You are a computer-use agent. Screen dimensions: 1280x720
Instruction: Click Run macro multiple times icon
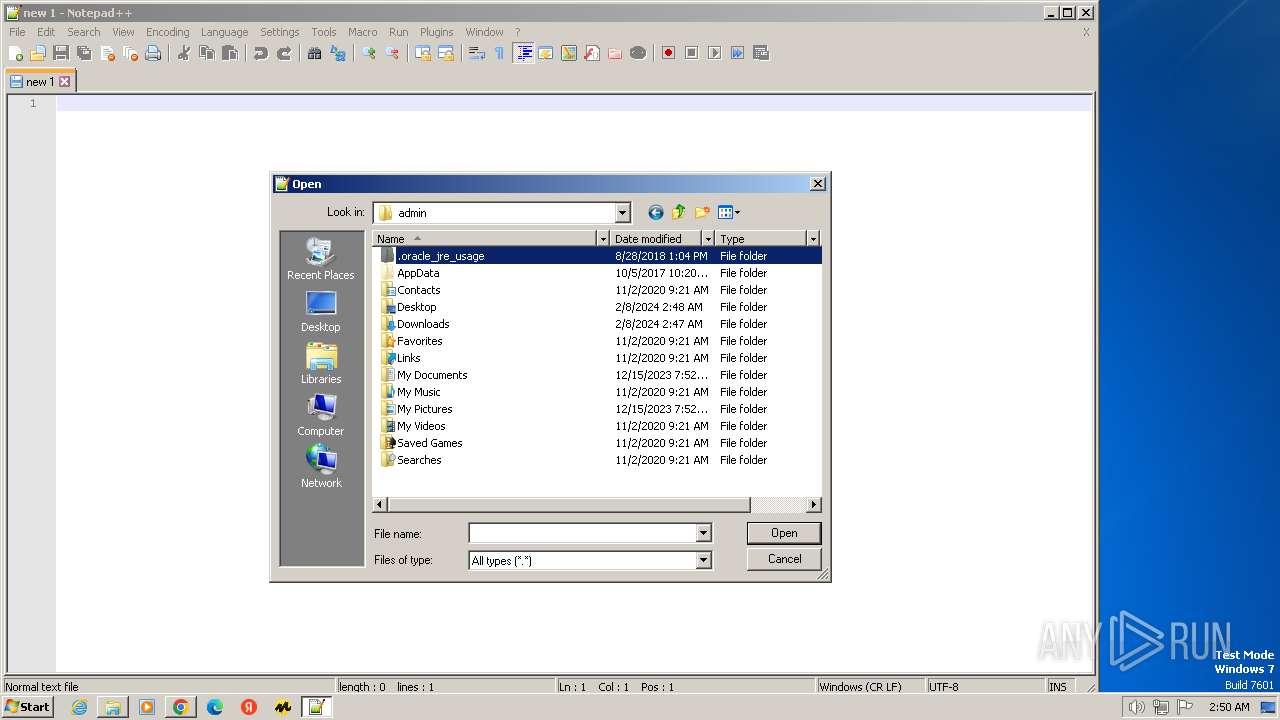(737, 53)
